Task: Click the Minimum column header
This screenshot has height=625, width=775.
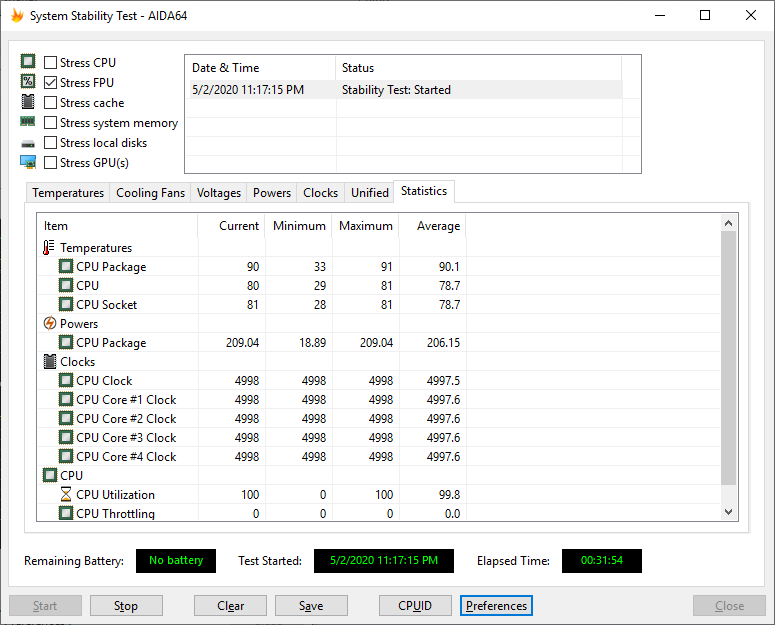Action: (x=299, y=226)
